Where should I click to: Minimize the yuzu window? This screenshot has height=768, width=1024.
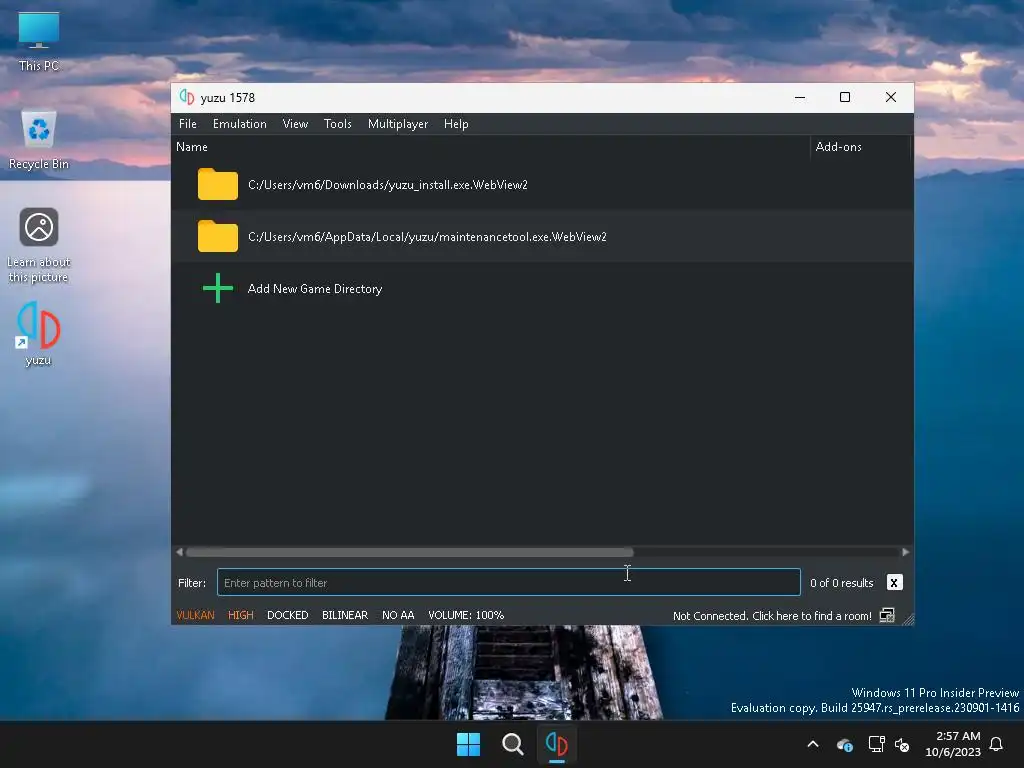[799, 97]
